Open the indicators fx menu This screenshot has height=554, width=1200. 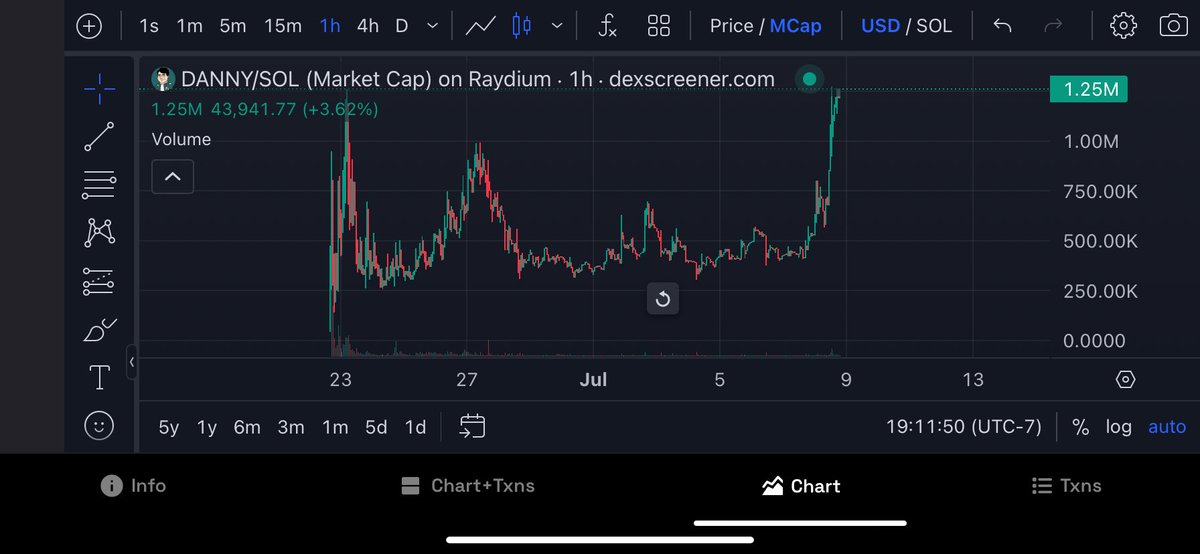(607, 26)
